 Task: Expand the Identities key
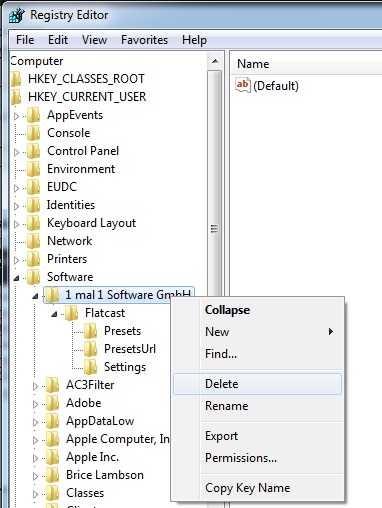[x=16, y=206]
